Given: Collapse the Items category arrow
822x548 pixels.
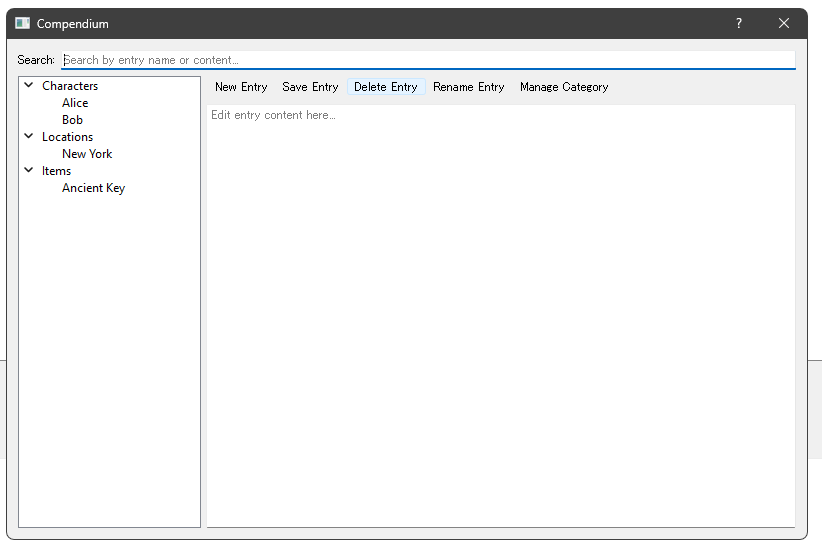Looking at the screenshot, I should [29, 171].
